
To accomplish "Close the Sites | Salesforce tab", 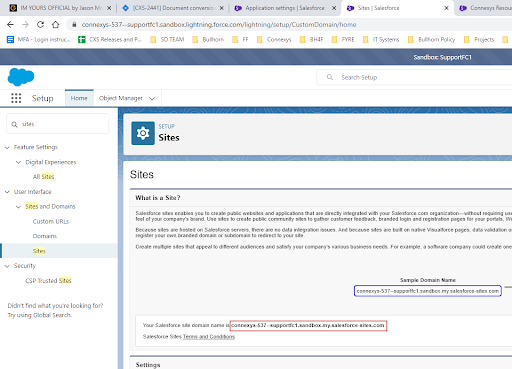I will tap(447, 8).
